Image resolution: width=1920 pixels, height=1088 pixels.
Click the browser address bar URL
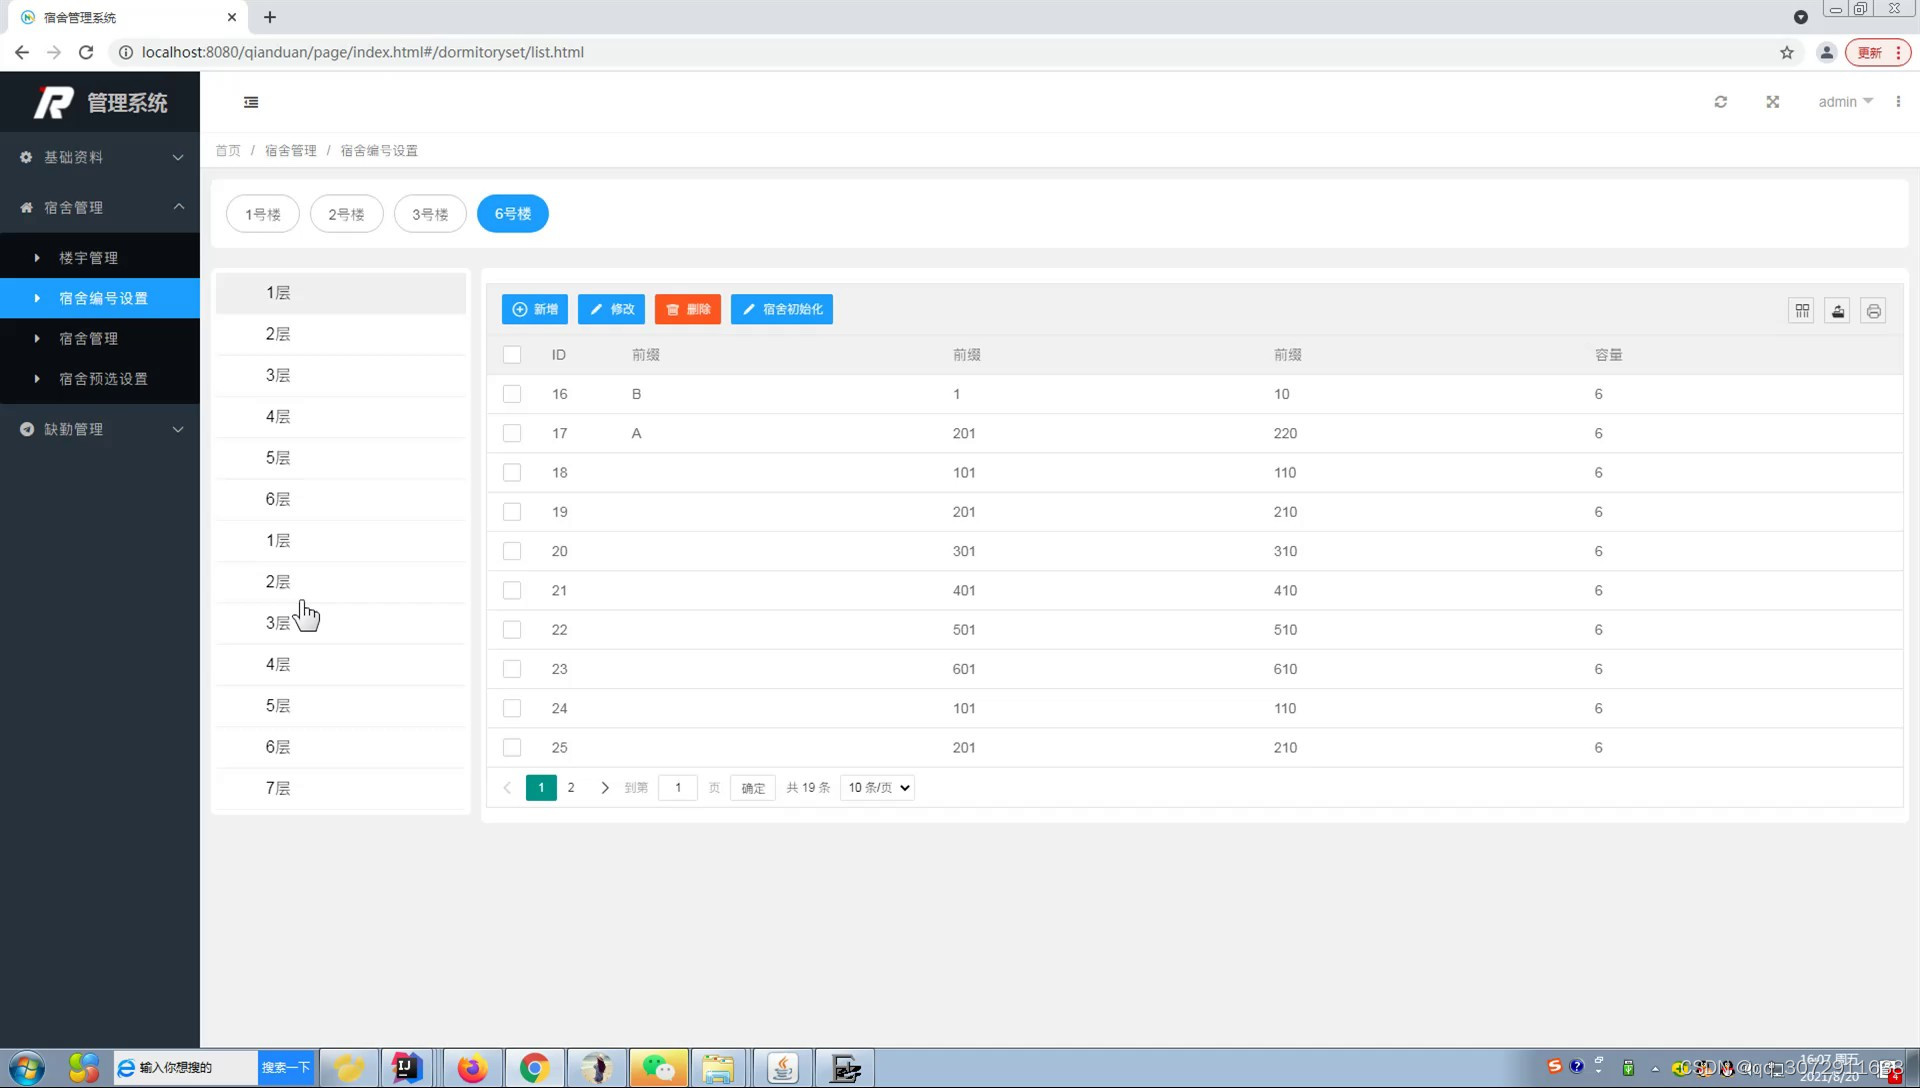(363, 52)
